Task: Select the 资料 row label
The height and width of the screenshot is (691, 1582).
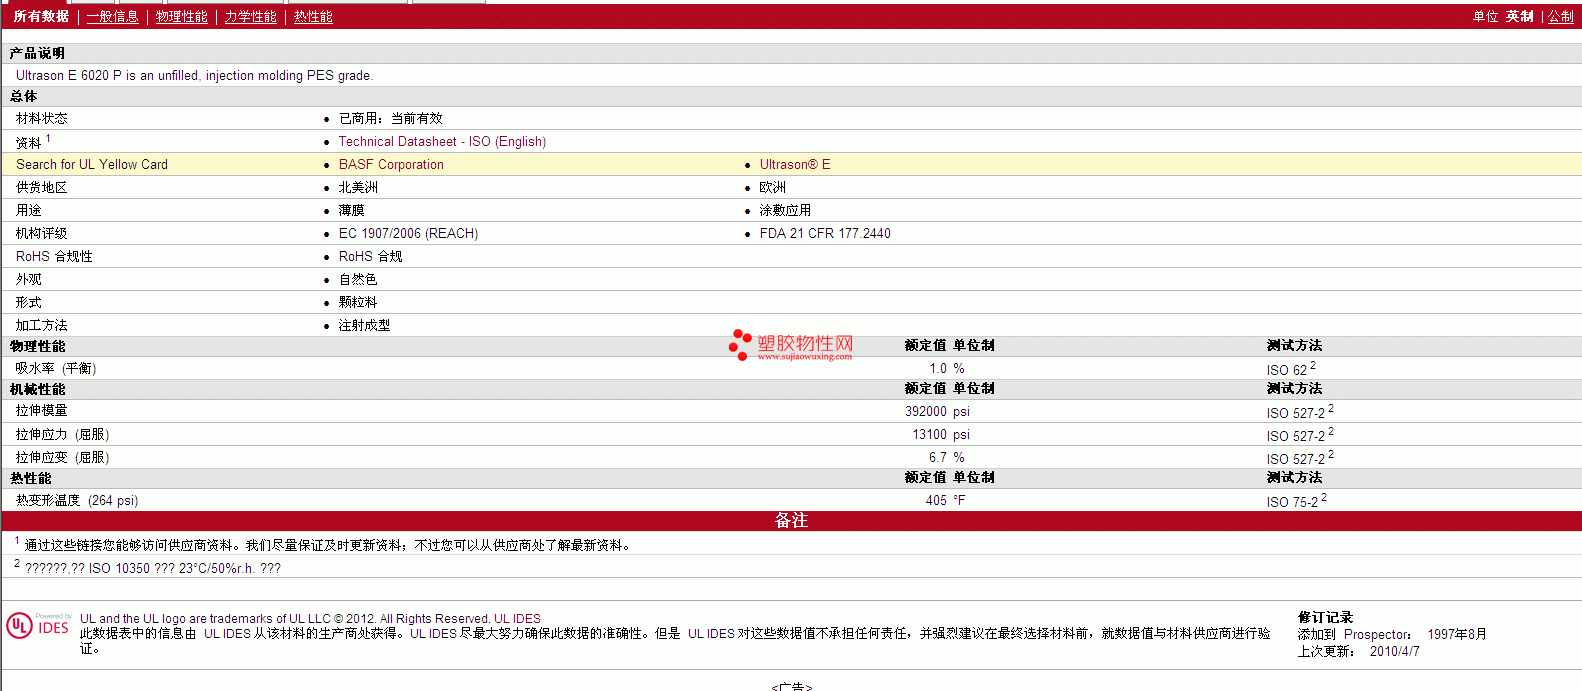Action: point(29,143)
